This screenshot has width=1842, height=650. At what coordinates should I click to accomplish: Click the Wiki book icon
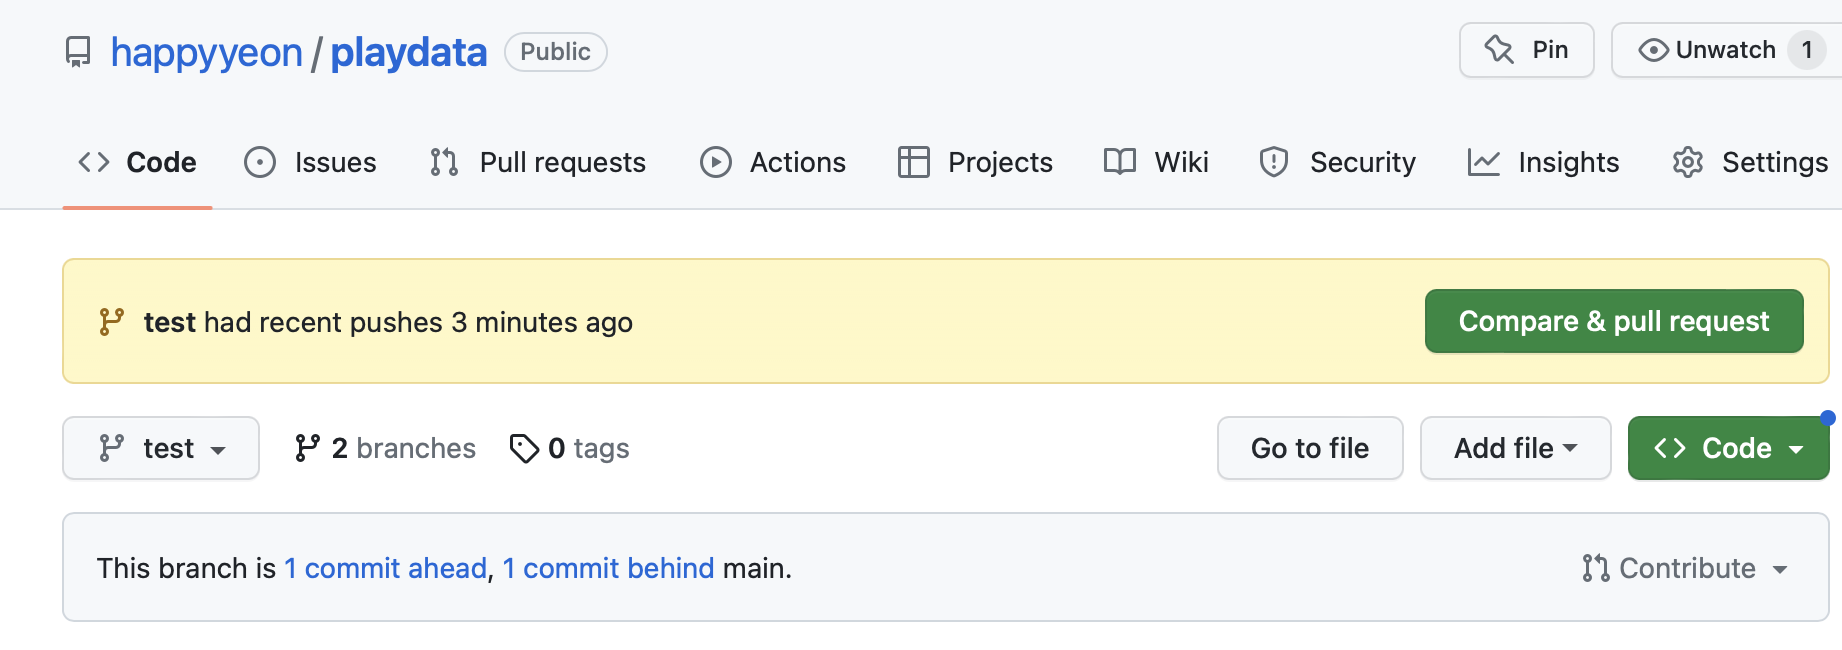1120,162
